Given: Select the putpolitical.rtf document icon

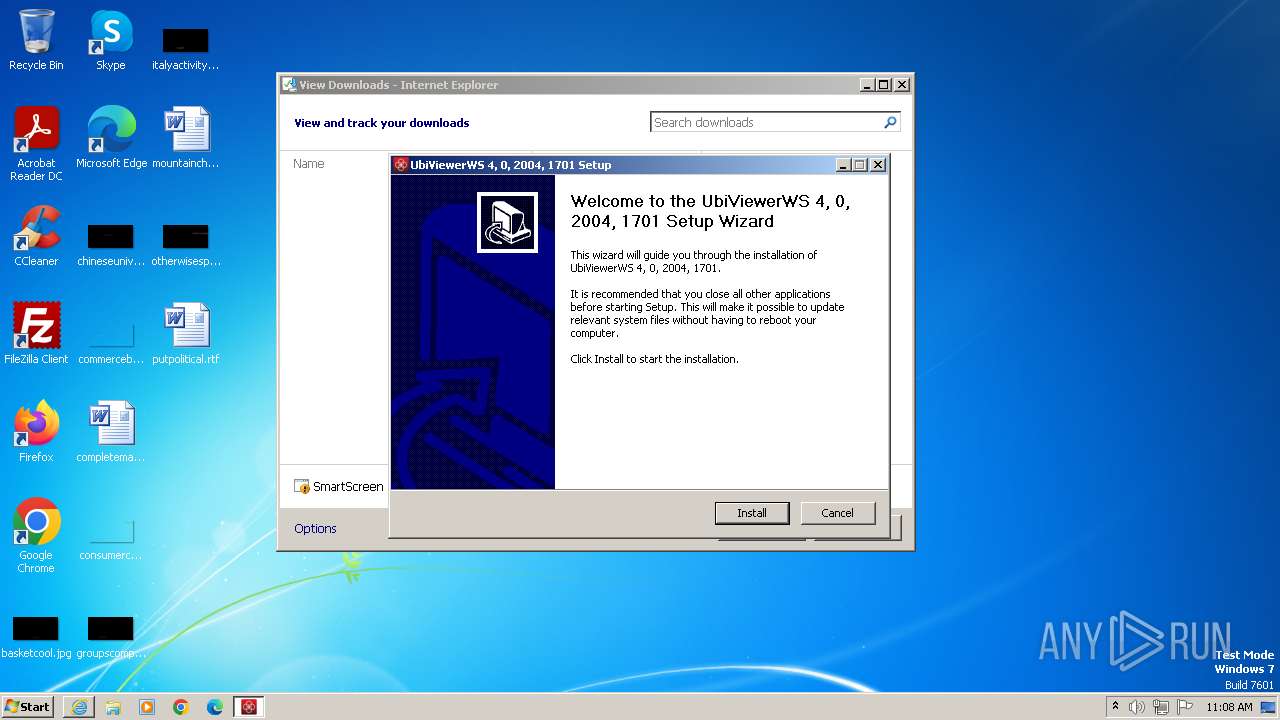Looking at the screenshot, I should [x=186, y=333].
